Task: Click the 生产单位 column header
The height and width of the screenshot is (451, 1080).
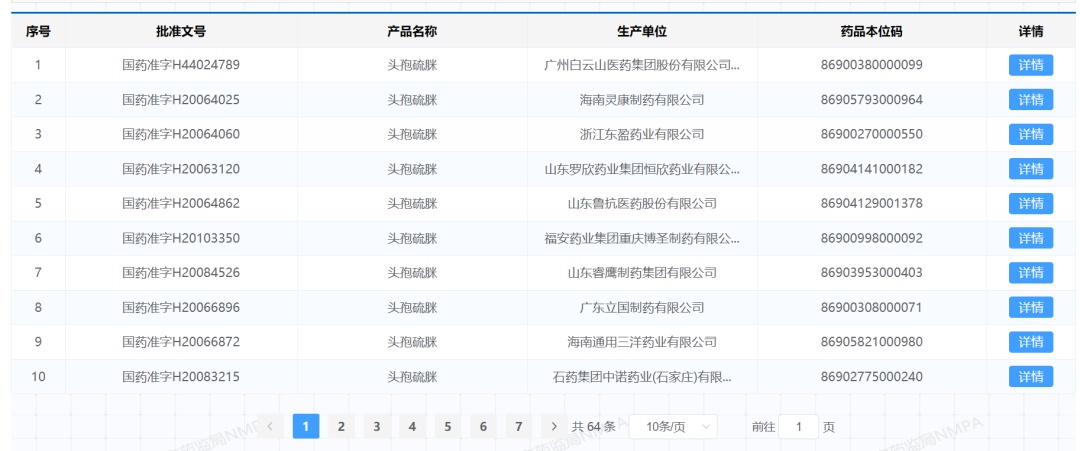Action: pyautogui.click(x=642, y=31)
